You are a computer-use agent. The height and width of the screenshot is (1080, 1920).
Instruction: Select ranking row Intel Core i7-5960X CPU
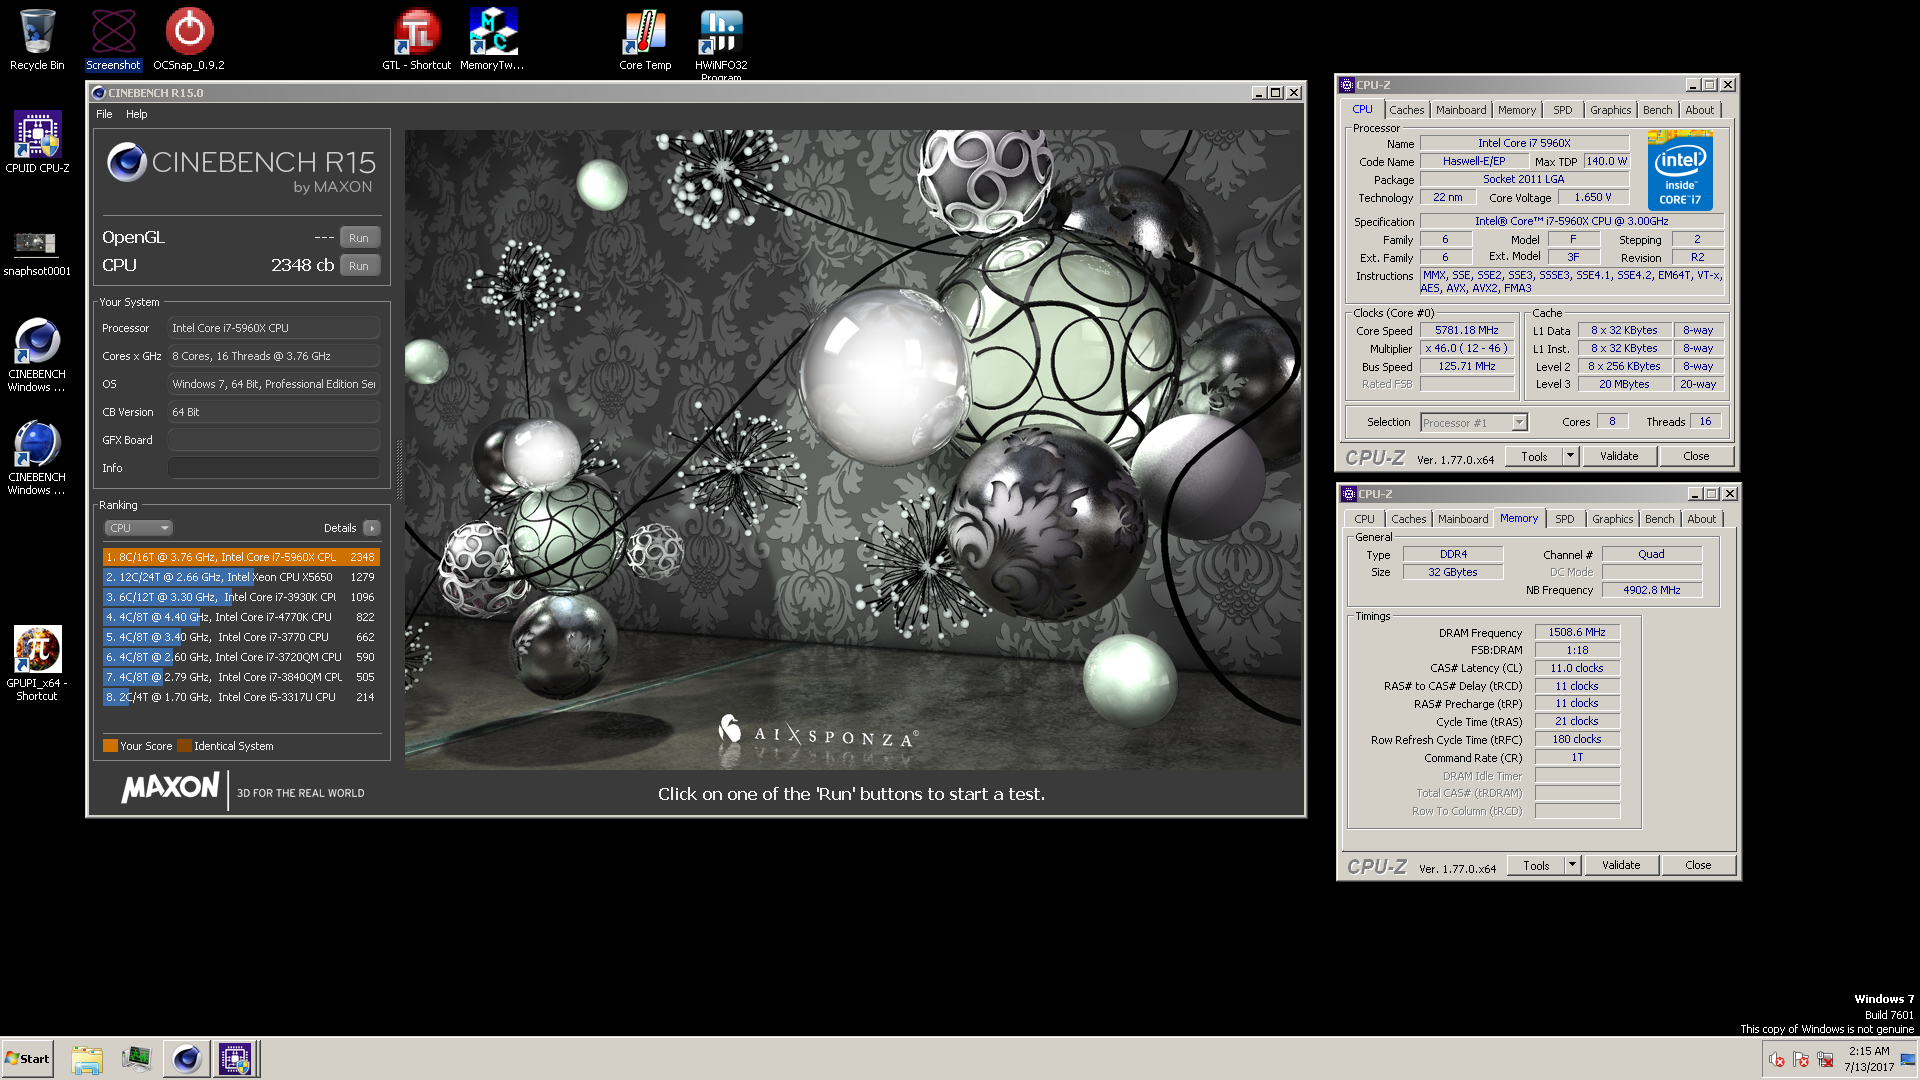click(241, 557)
